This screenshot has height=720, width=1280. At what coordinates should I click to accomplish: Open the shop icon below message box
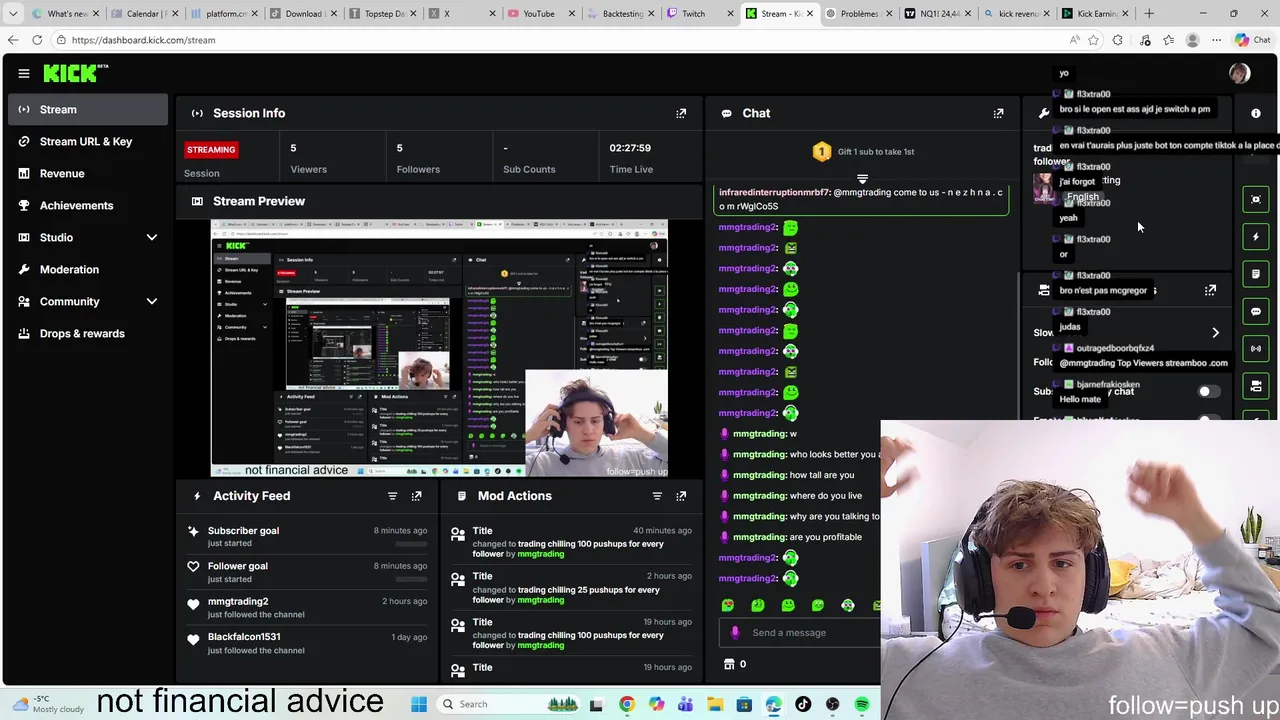[729, 664]
